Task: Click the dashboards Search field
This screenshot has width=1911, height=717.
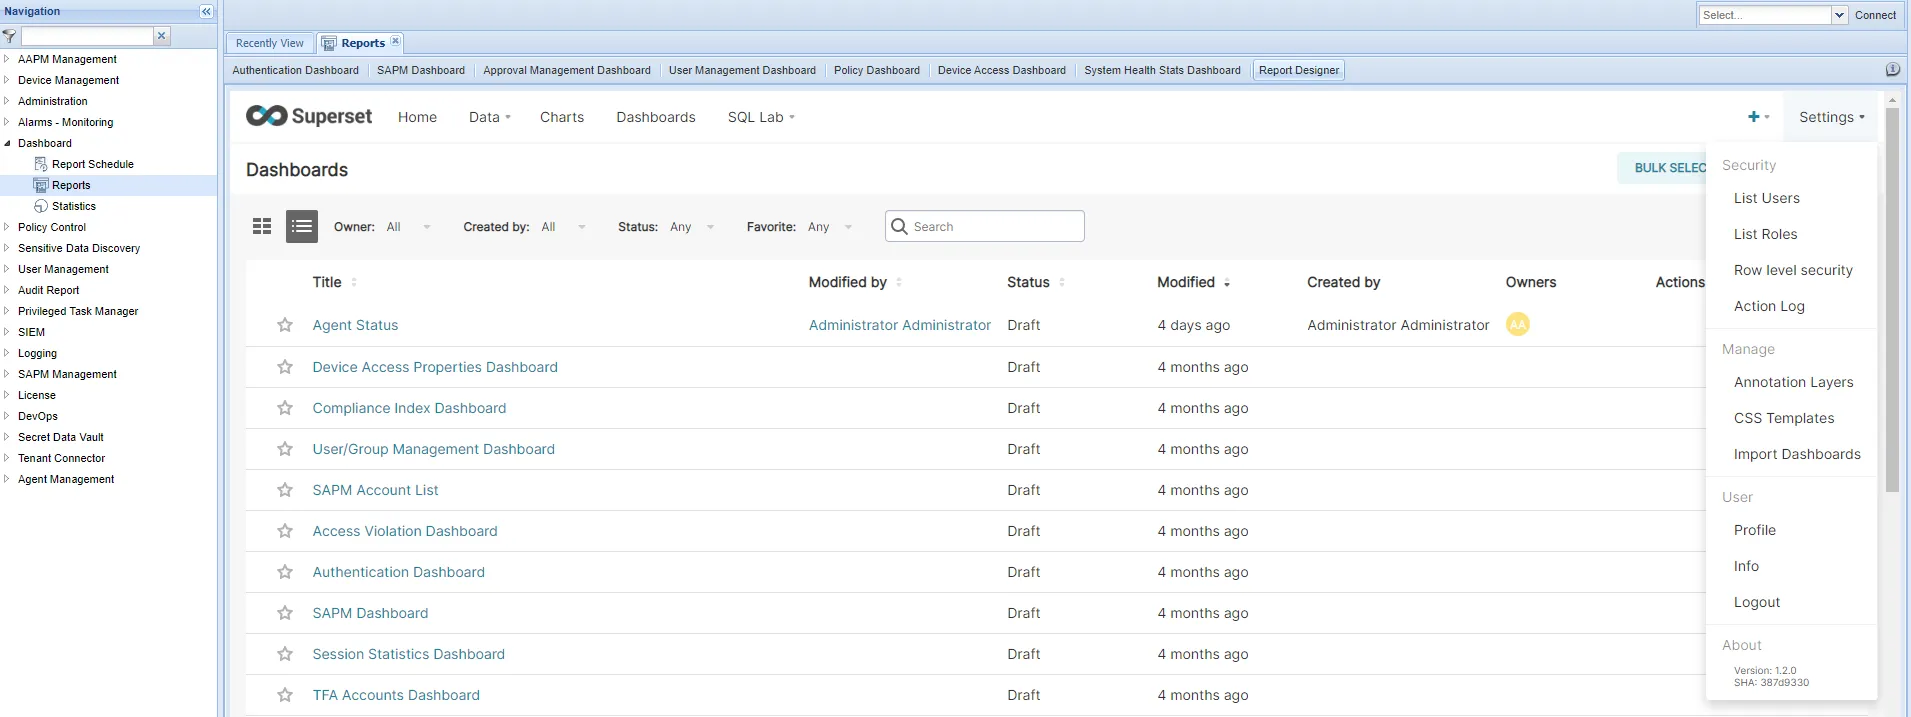Action: pos(985,226)
